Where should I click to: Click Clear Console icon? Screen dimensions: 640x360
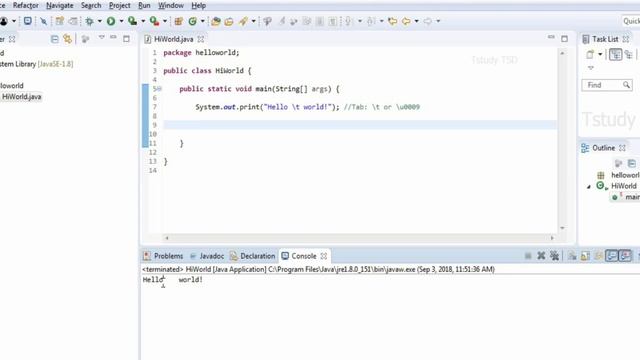[572, 256]
